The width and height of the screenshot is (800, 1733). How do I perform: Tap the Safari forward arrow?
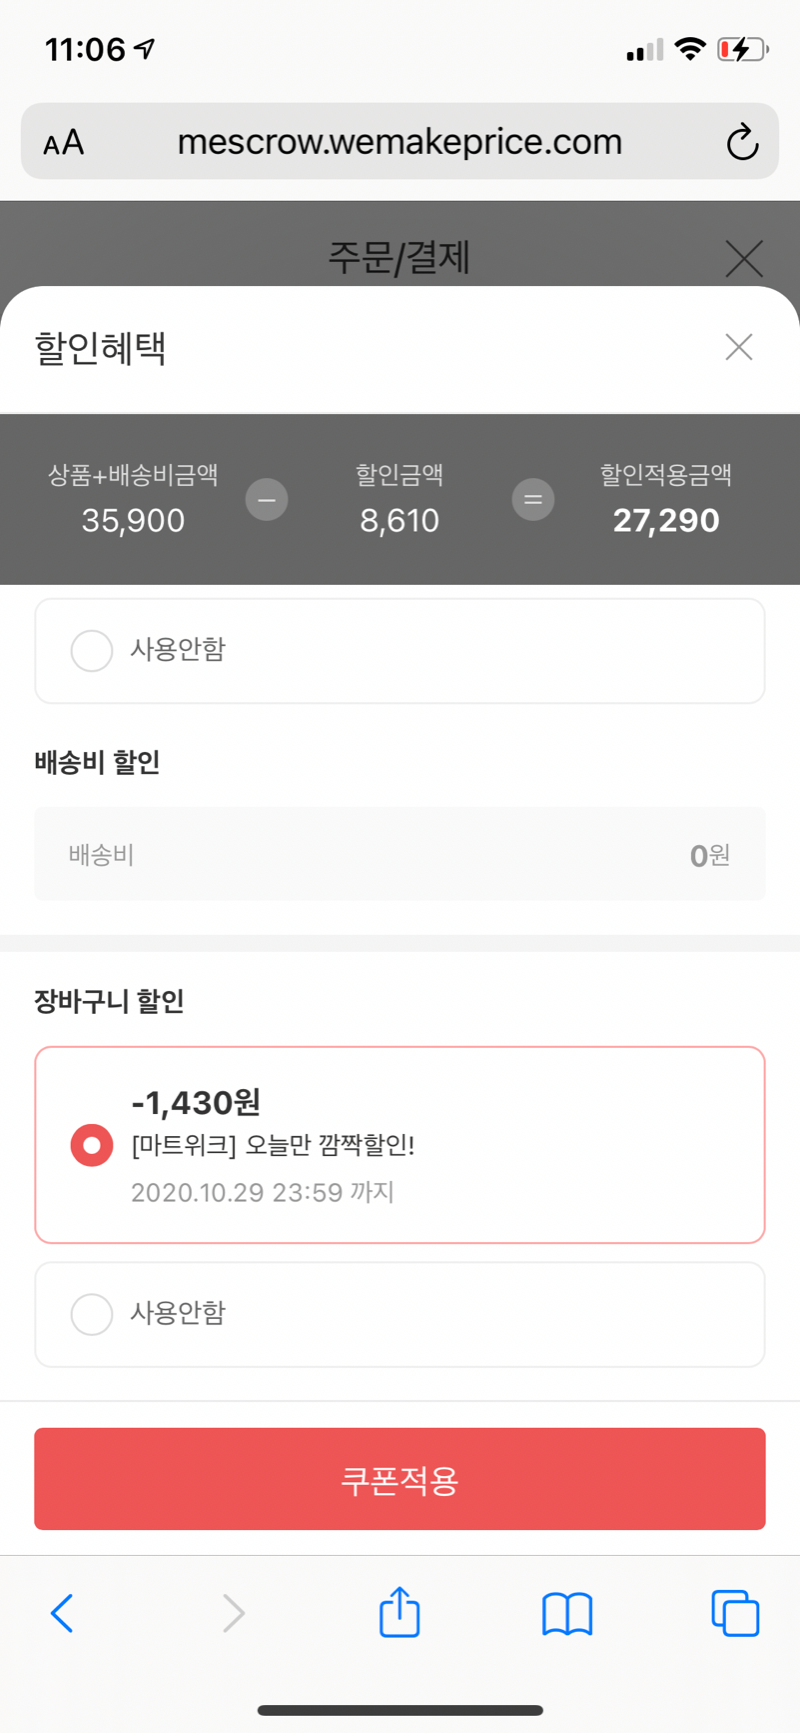coord(233,1613)
